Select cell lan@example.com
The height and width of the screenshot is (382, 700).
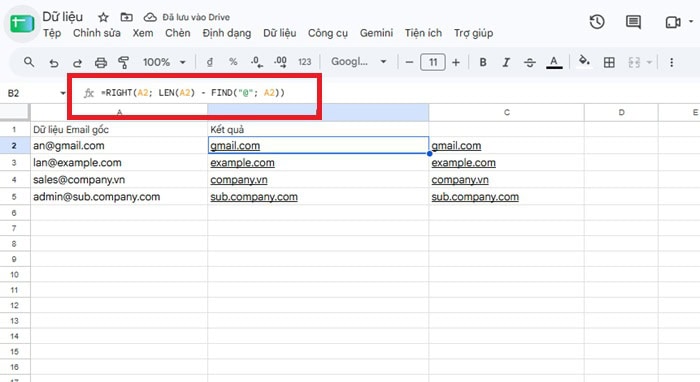119,162
